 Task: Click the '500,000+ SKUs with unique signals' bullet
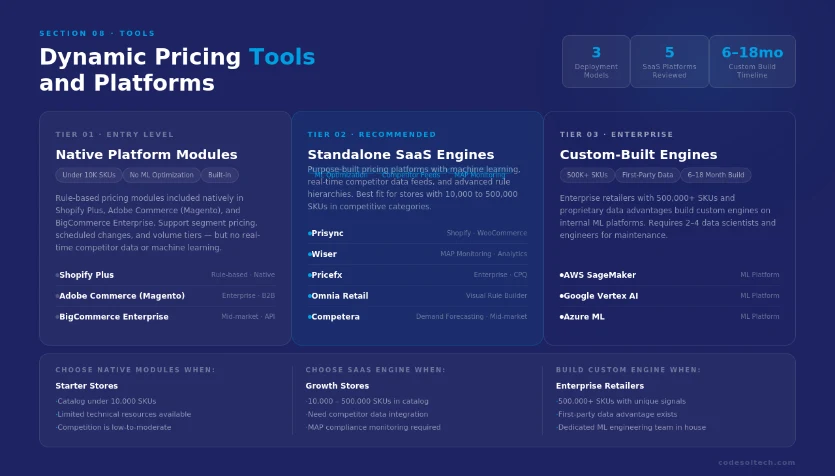(621, 401)
